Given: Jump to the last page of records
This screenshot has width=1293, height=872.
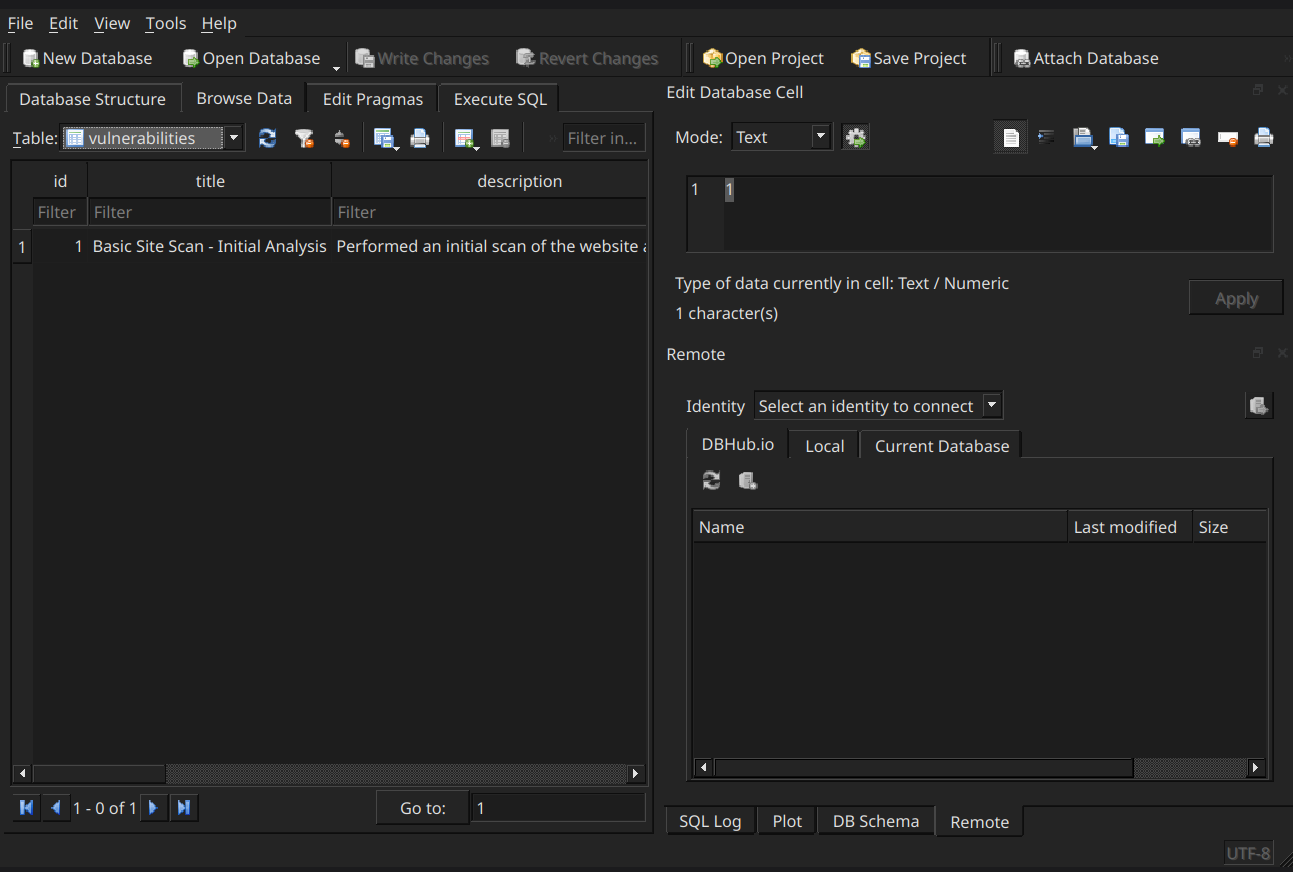Looking at the screenshot, I should [x=183, y=807].
